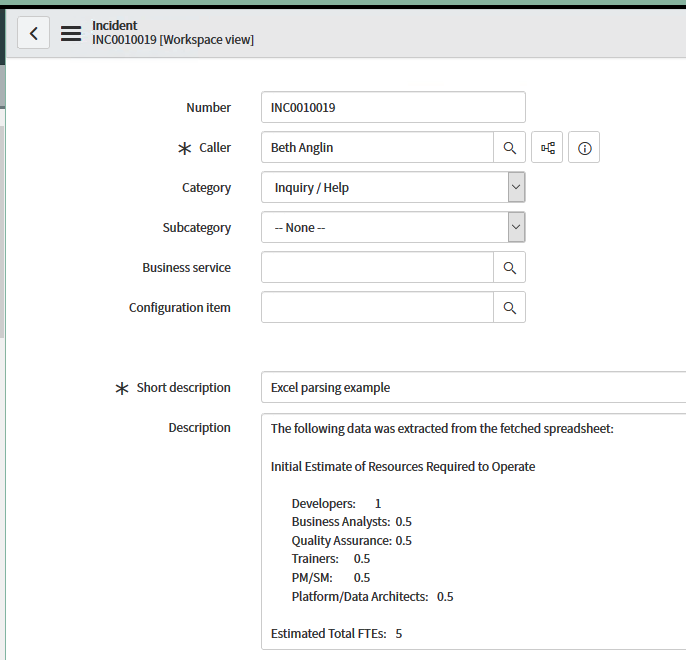
Task: Click the Business service label
Action: coord(186,268)
